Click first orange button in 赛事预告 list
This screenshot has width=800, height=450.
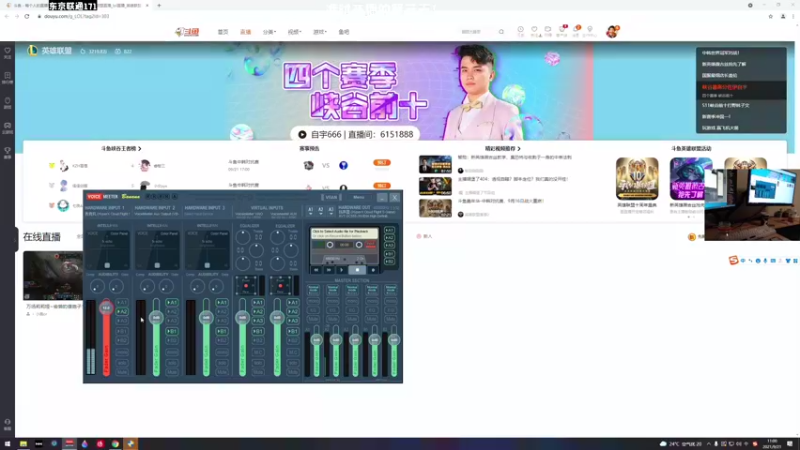382,163
